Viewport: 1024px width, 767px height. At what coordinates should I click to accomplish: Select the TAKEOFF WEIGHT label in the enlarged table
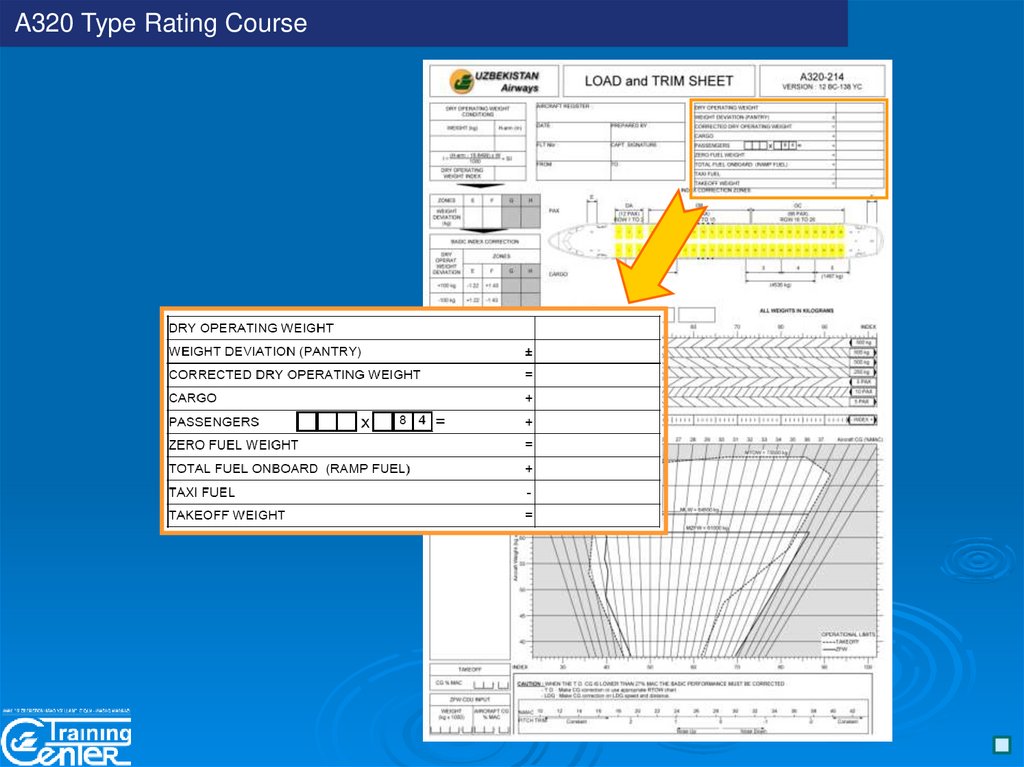[x=227, y=515]
